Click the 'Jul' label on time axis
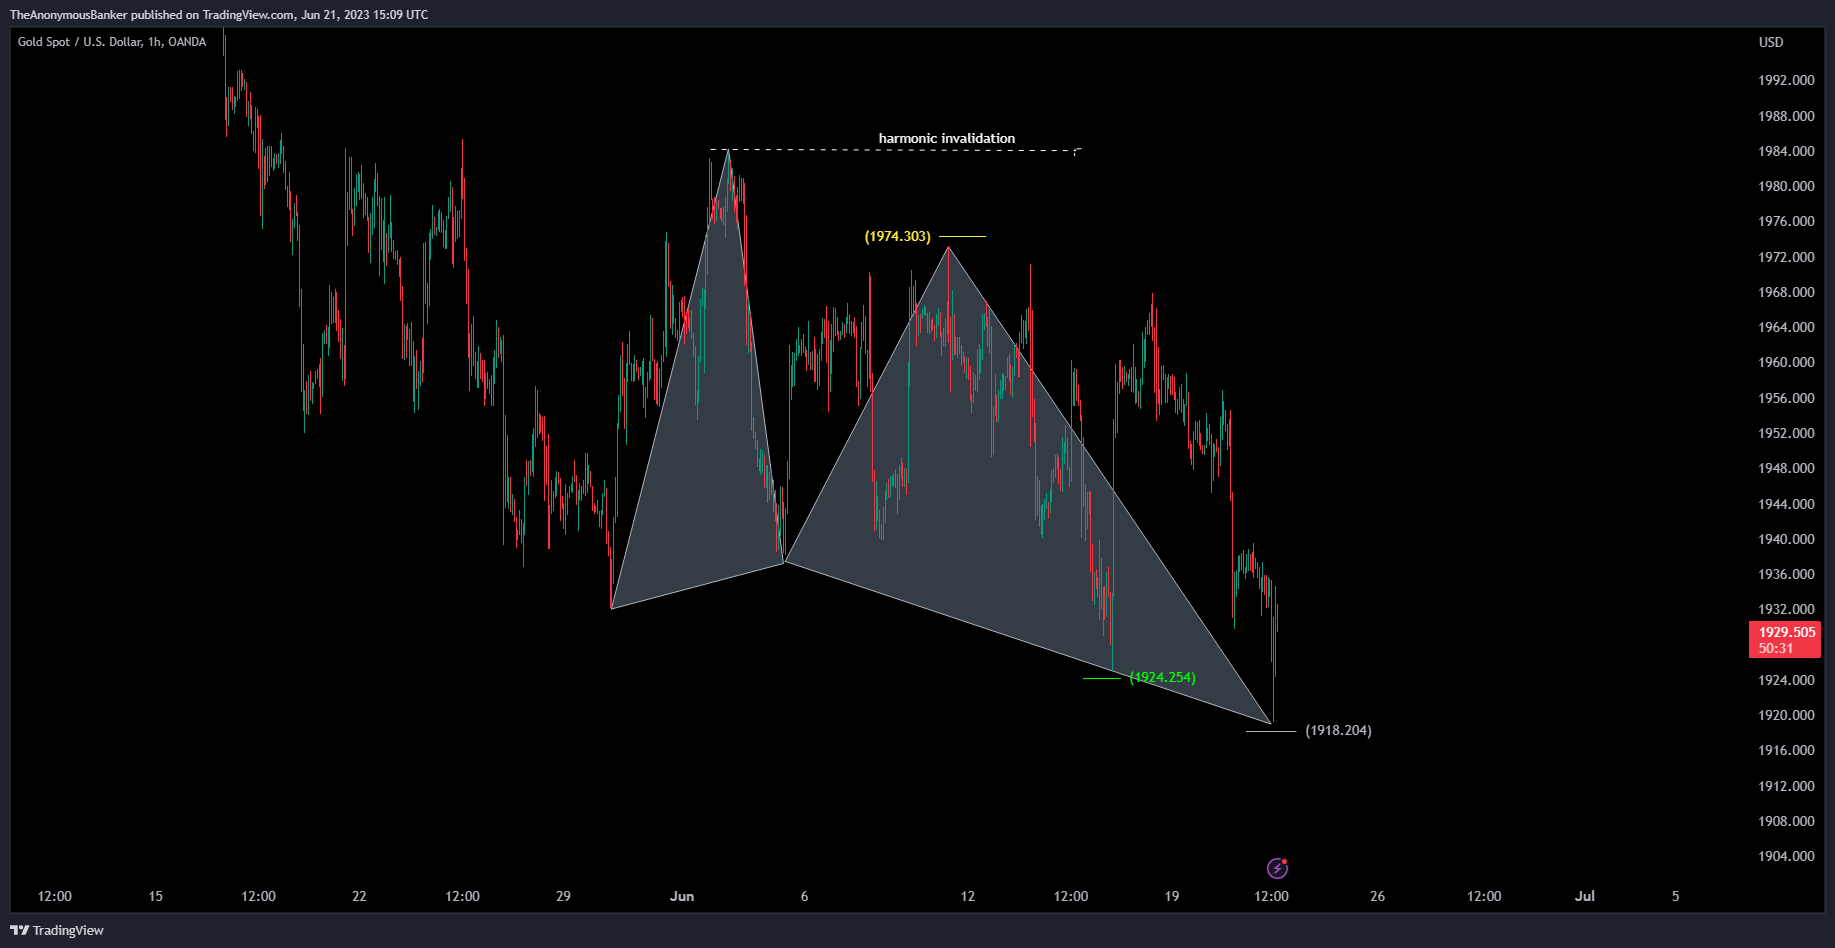This screenshot has height=948, width=1835. pyautogui.click(x=1585, y=896)
